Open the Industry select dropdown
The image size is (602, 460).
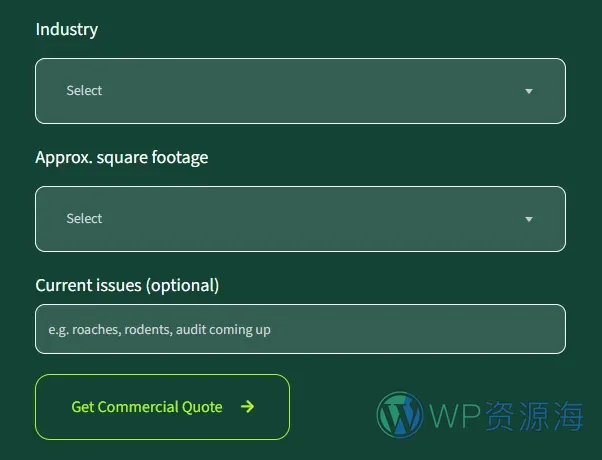[x=300, y=91]
